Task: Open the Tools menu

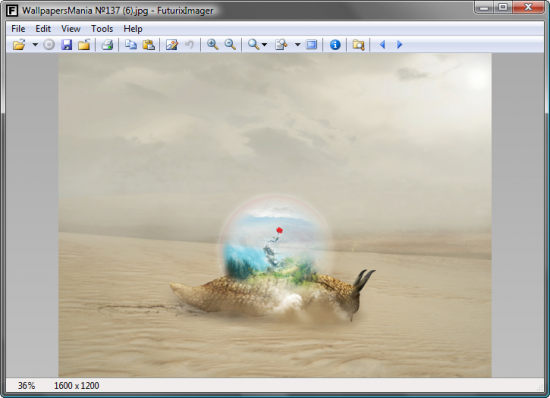Action: tap(102, 29)
